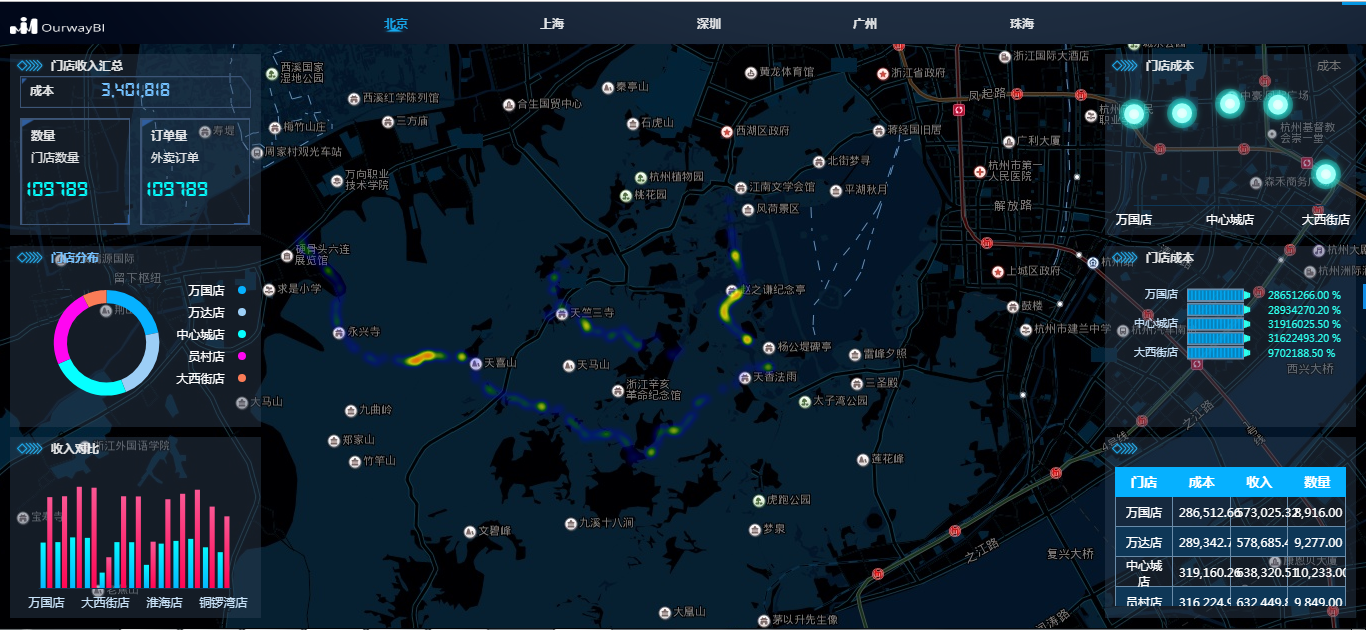1366x630 pixels.
Task: Click the 求是小学 map icon
Action: 269,289
